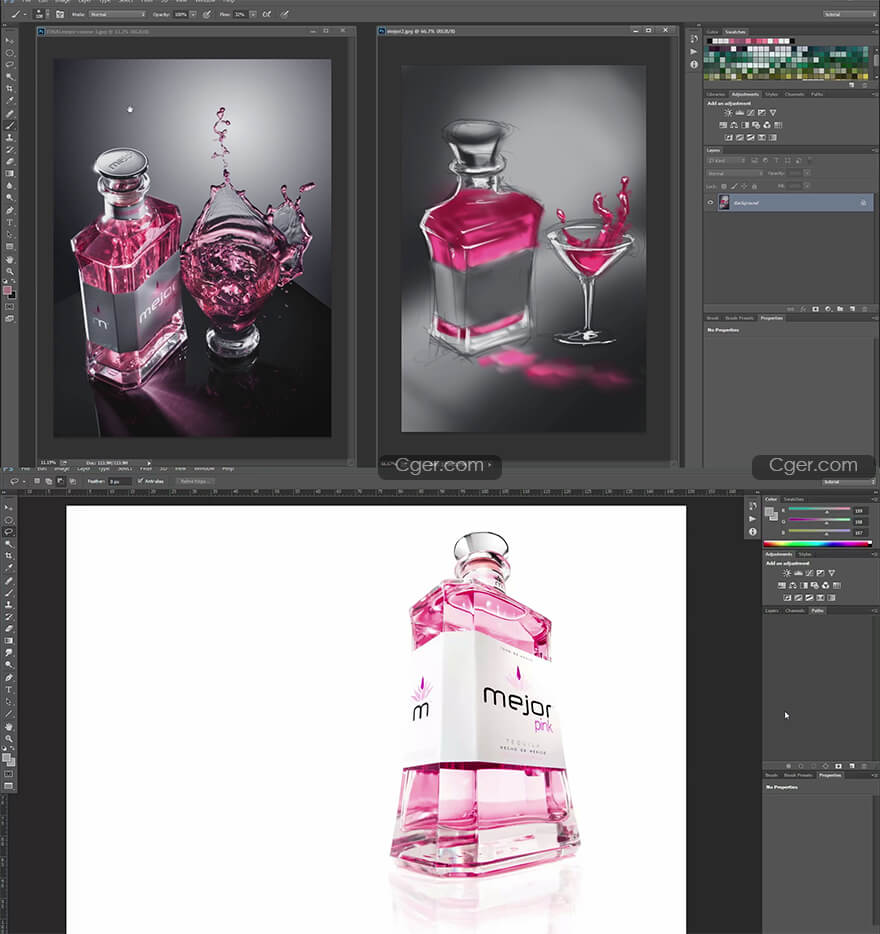Image resolution: width=880 pixels, height=934 pixels.
Task: Select the Brush tool in the upper Photoshop toolbar
Action: pos(10,126)
